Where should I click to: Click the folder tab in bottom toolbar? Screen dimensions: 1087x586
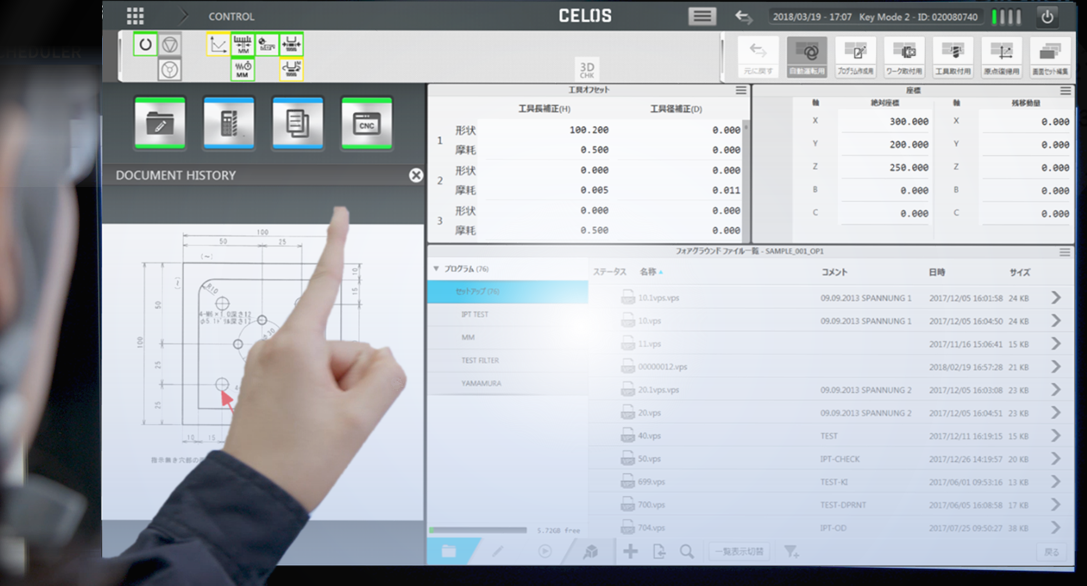(449, 551)
